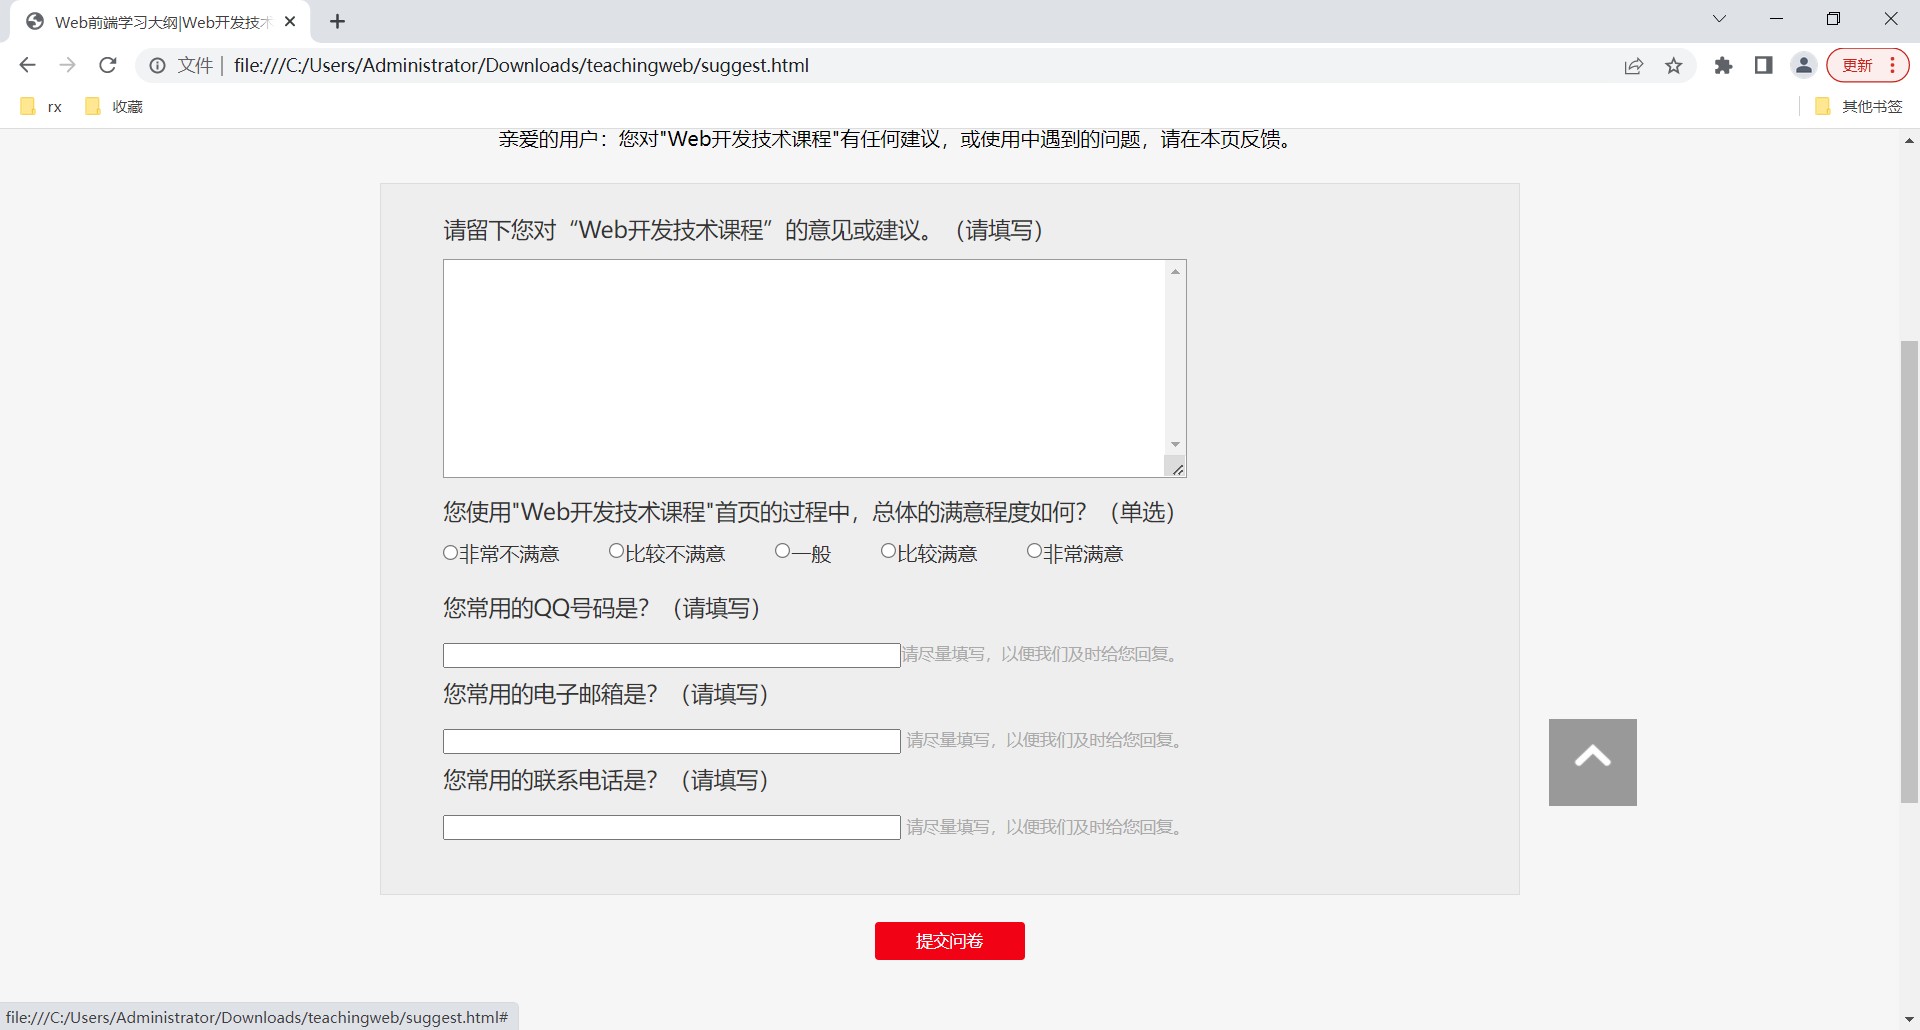This screenshot has width=1920, height=1030.
Task: Open the Chrome three-dot menu
Action: click(x=1893, y=66)
